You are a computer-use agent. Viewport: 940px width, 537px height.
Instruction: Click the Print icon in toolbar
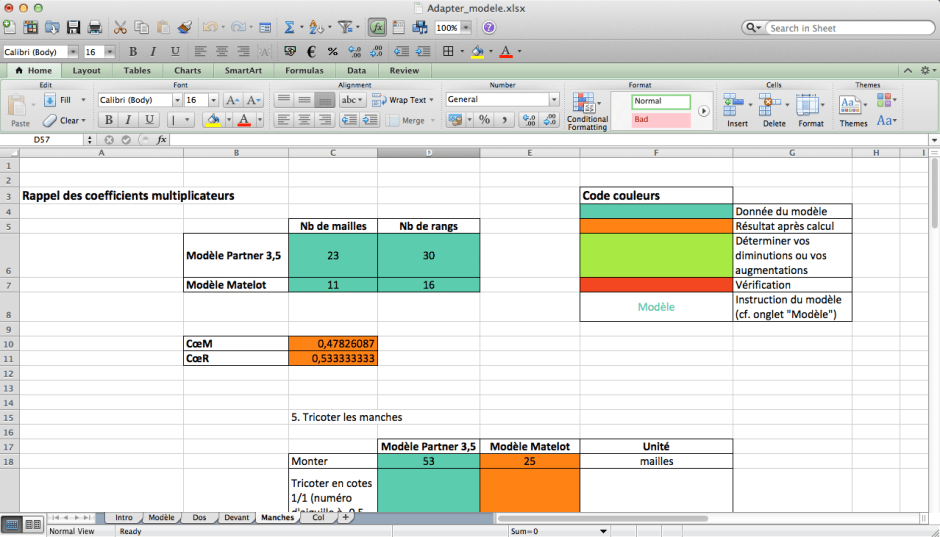[95, 28]
